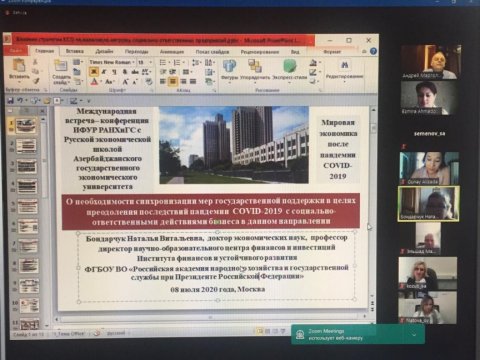Screen dimensions: 480x360
Task: Click the Clear Formatting eraser icon
Action: (x=149, y=82)
